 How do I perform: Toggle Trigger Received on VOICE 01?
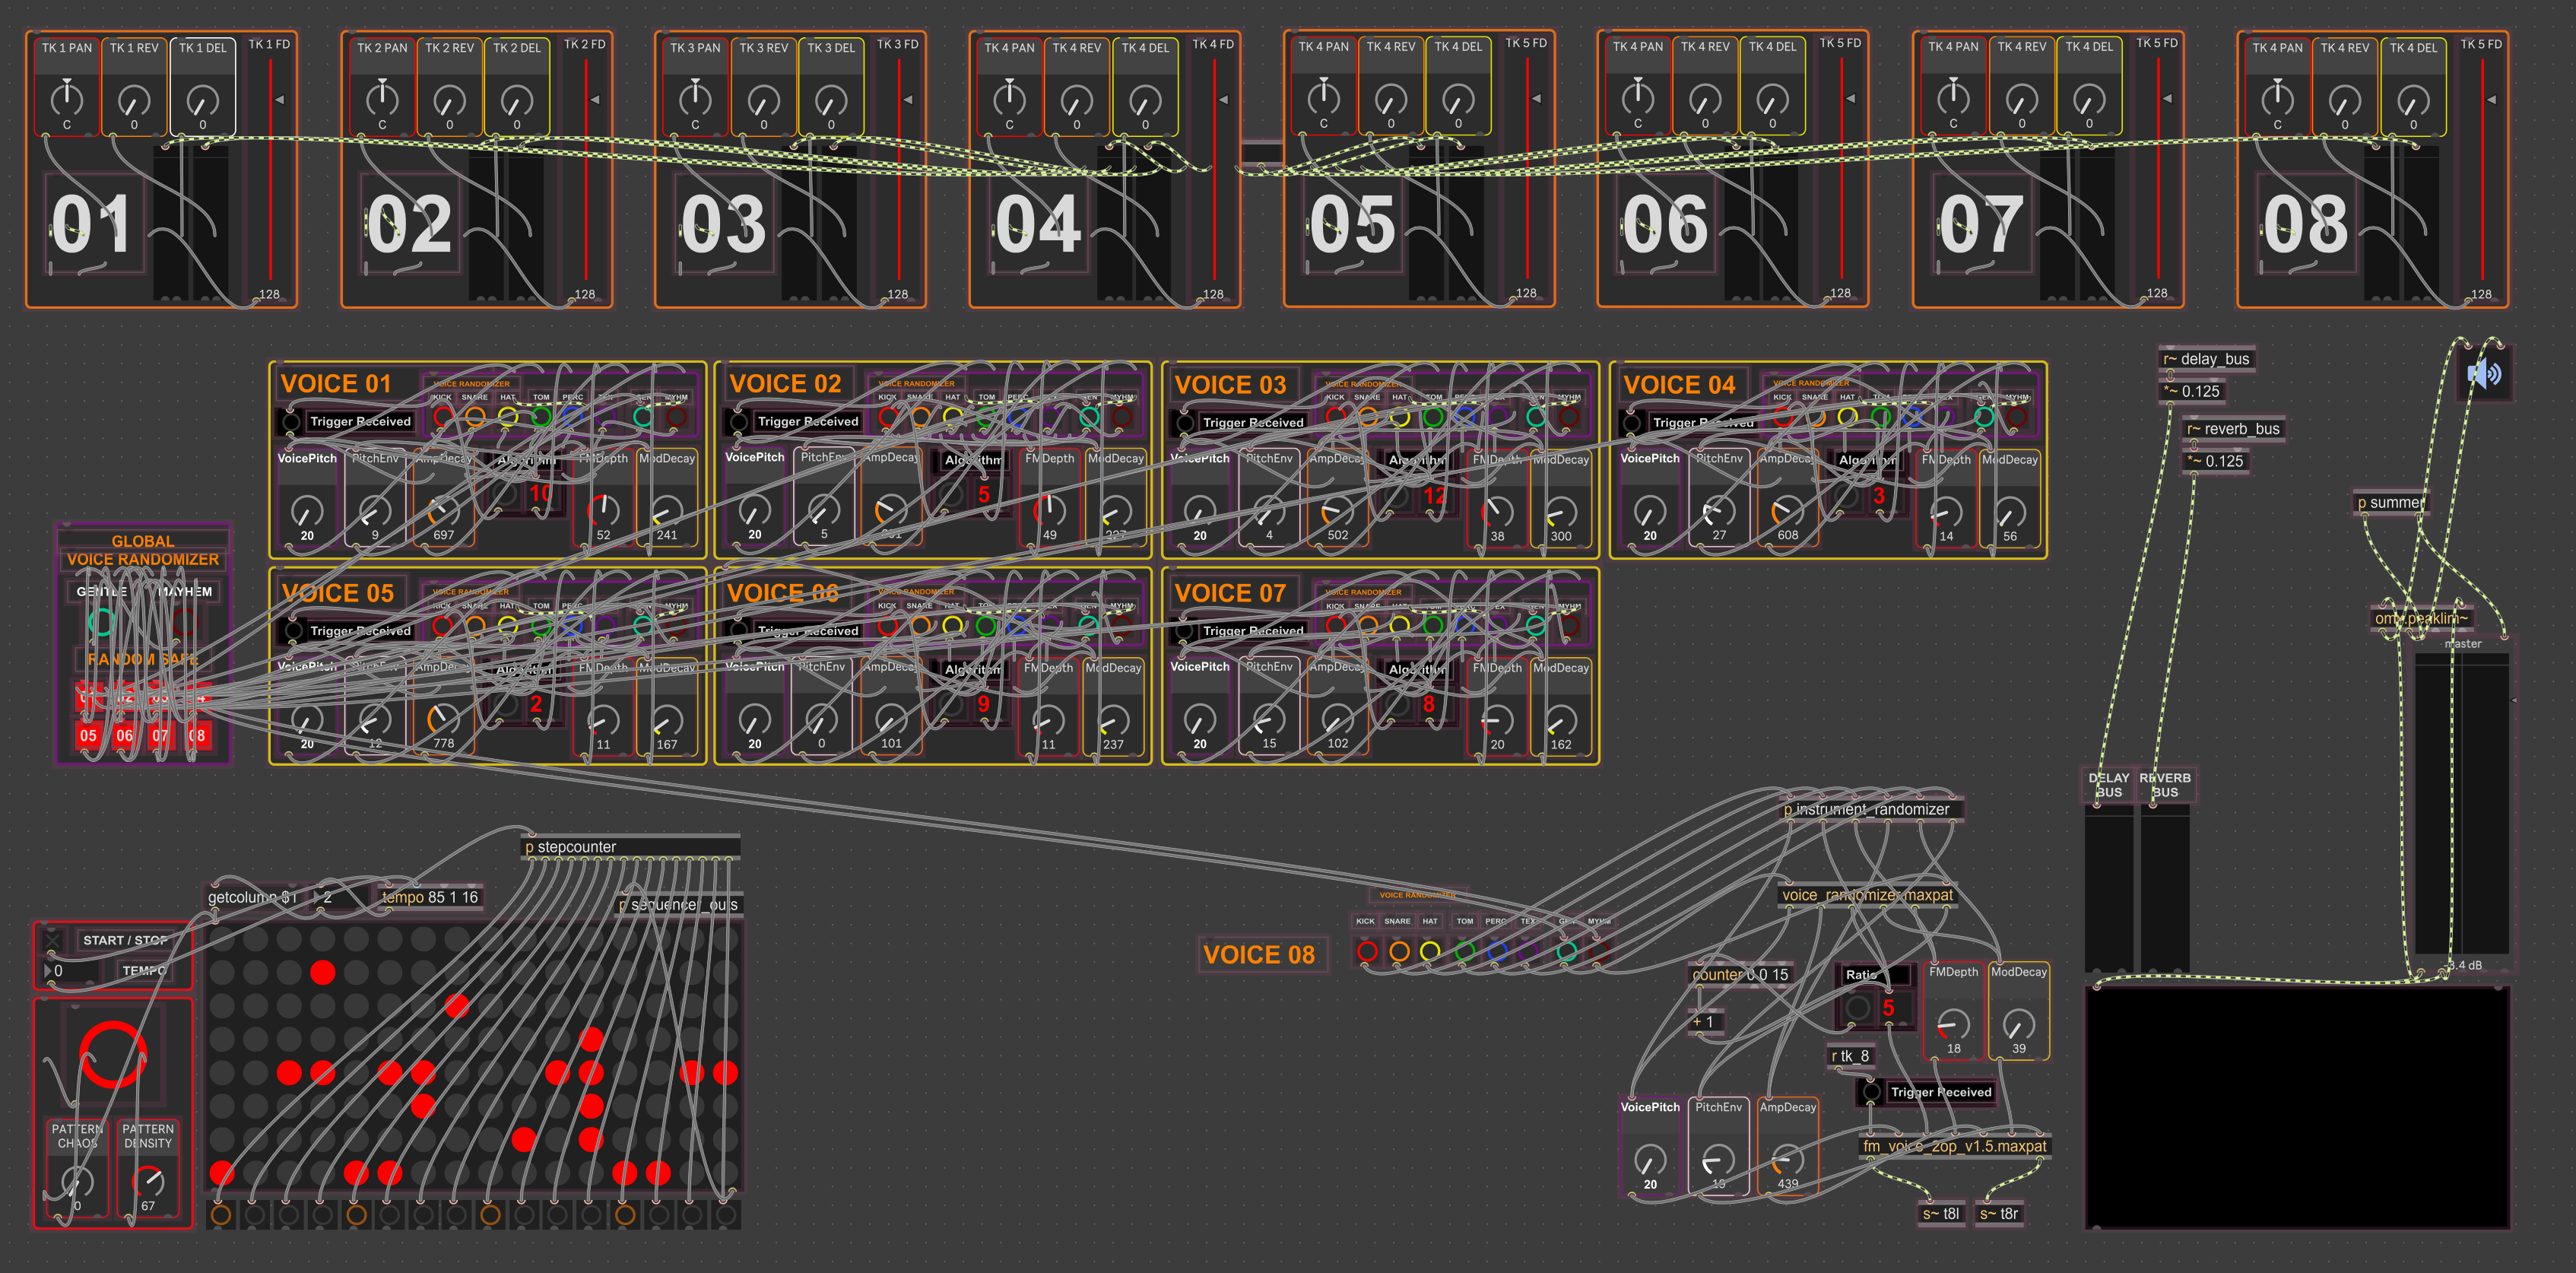coord(293,421)
